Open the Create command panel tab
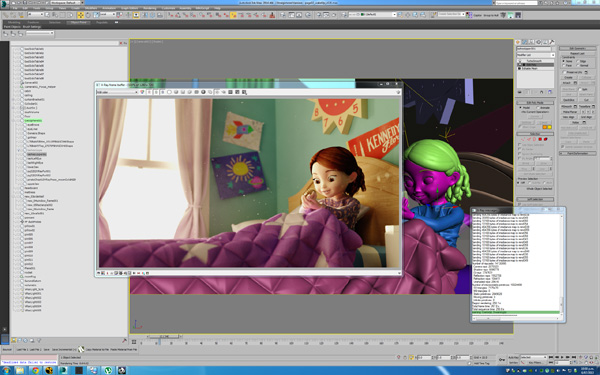The height and width of the screenshot is (375, 600). [x=518, y=42]
